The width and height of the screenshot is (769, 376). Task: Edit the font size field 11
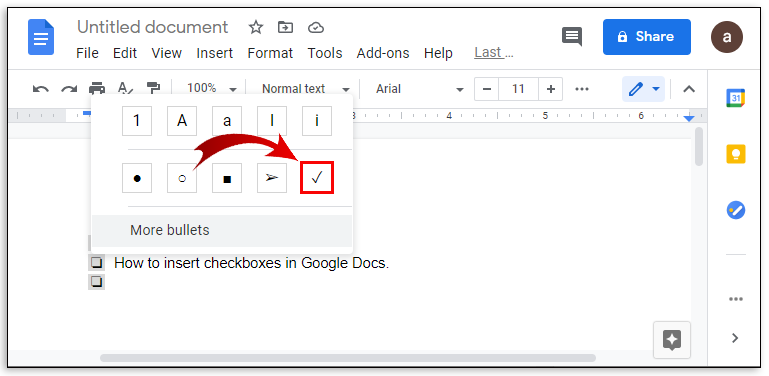pyautogui.click(x=518, y=89)
